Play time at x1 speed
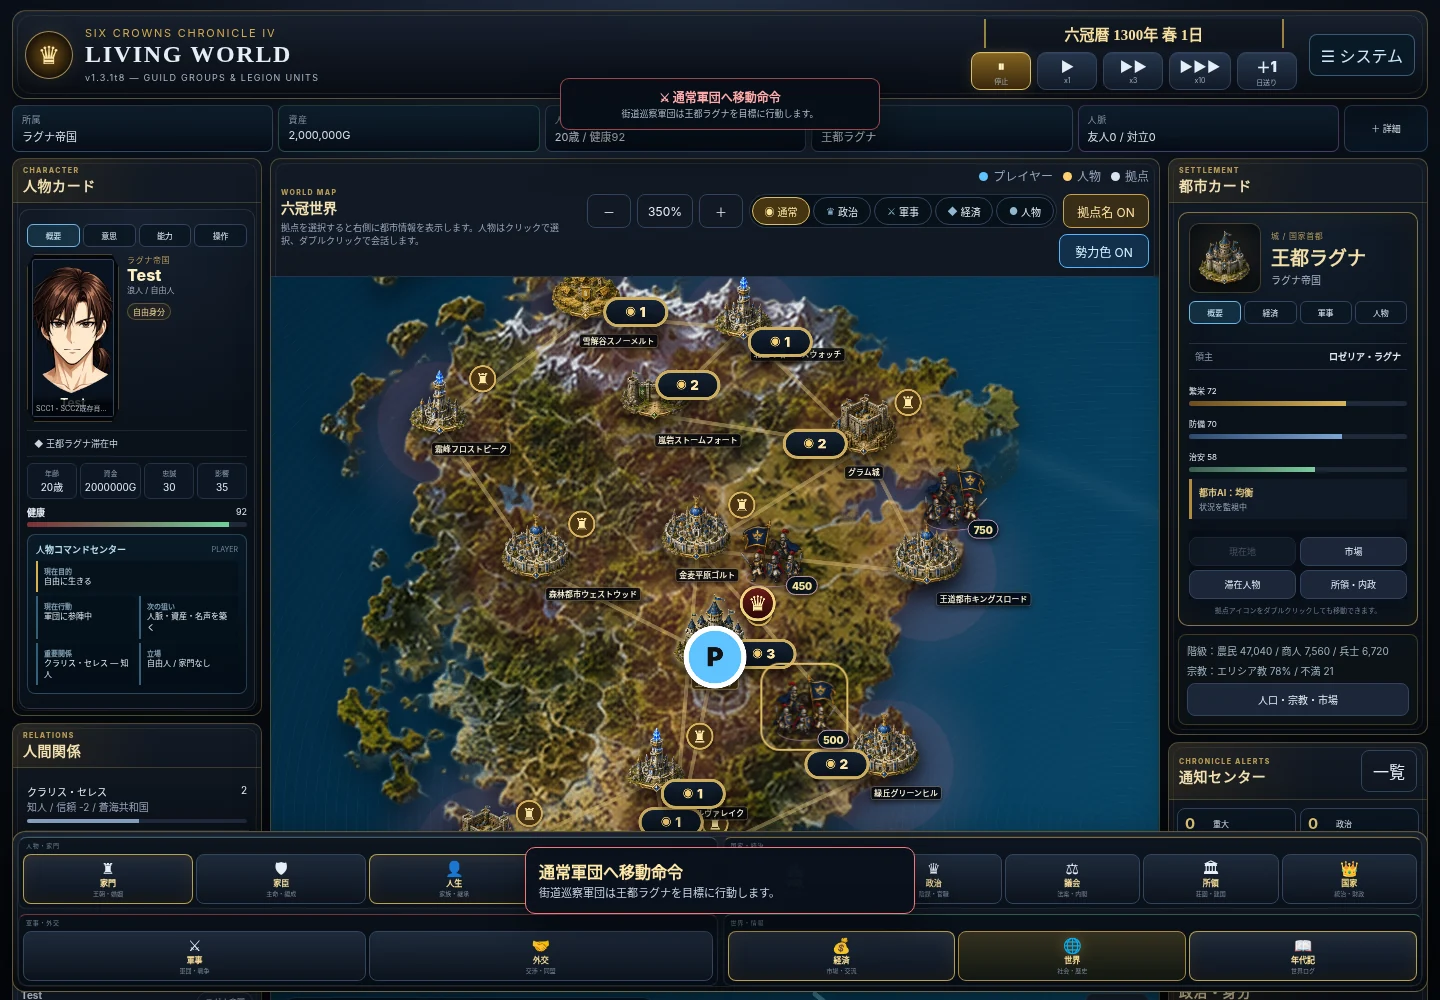This screenshot has width=1440, height=1000. click(1067, 71)
